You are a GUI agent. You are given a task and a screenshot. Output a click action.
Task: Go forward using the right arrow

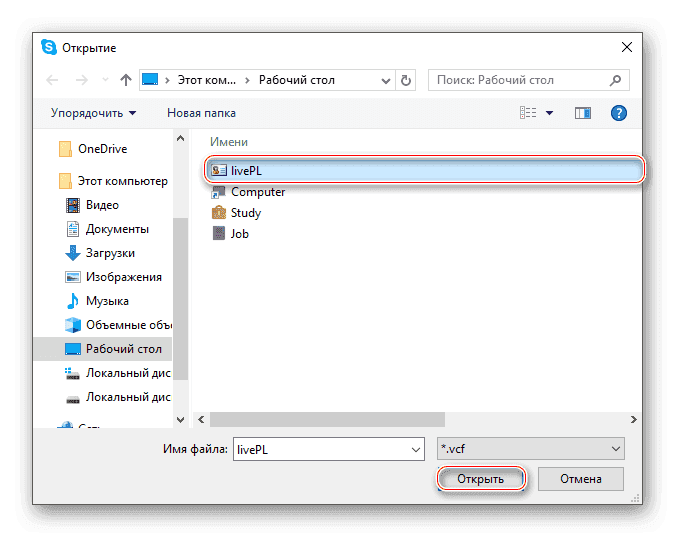(x=81, y=80)
